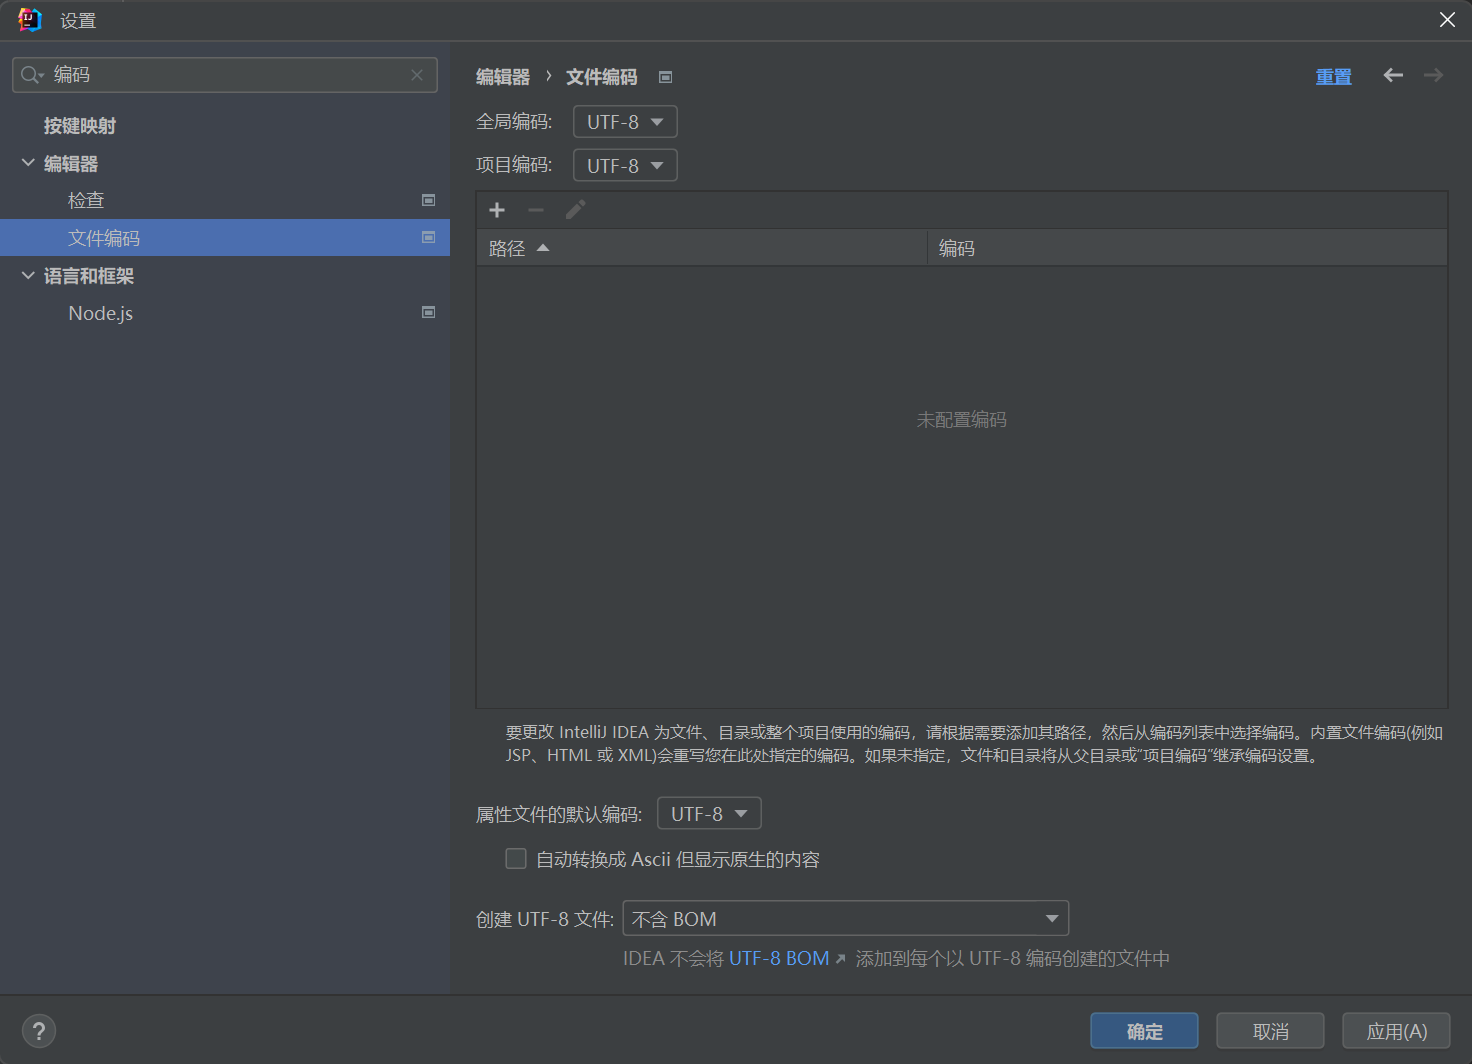Image resolution: width=1472 pixels, height=1064 pixels.
Task: Open the 不含 BOM dropdown
Action: (845, 919)
